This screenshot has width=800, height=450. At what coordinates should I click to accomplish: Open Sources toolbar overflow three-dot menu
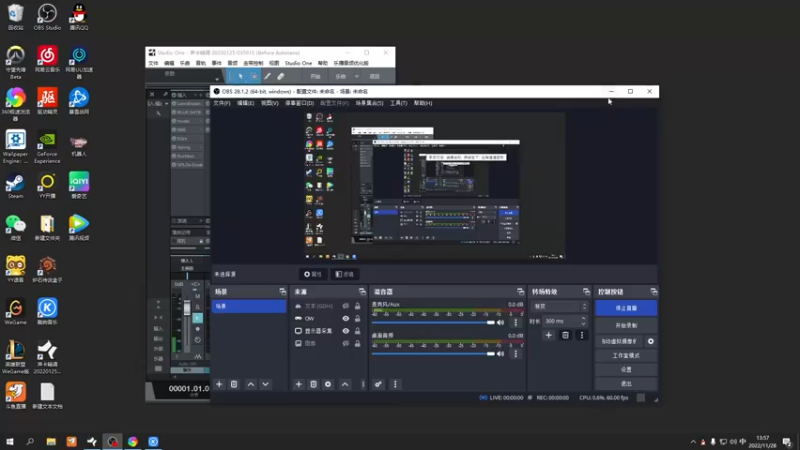point(363,384)
